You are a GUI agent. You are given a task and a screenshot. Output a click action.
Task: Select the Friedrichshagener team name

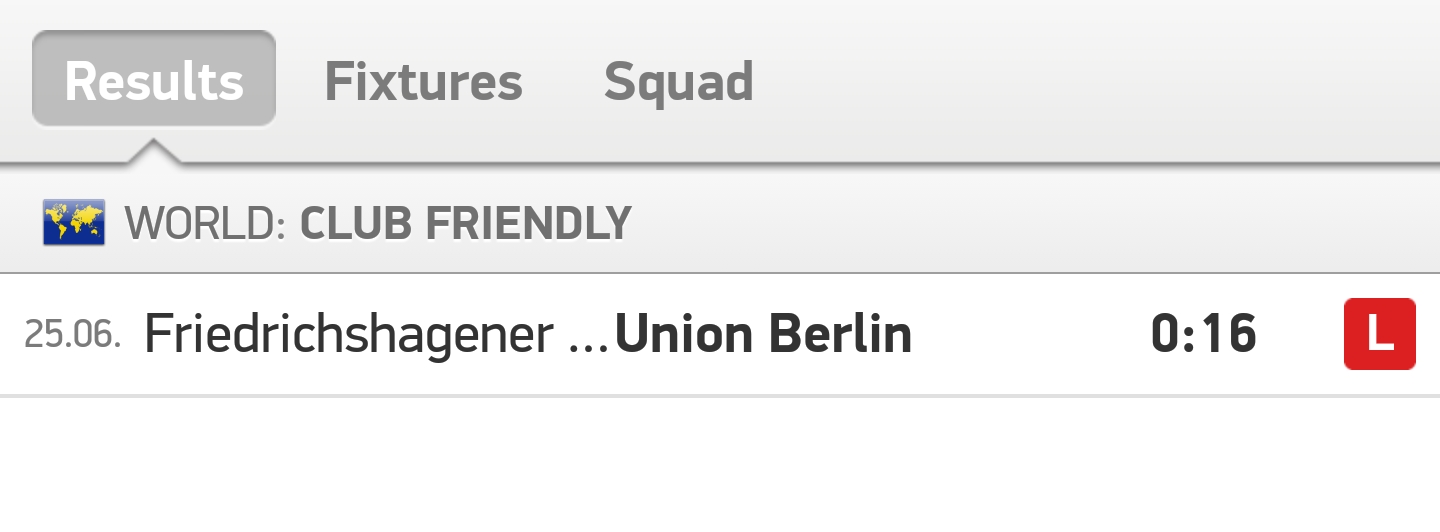349,335
